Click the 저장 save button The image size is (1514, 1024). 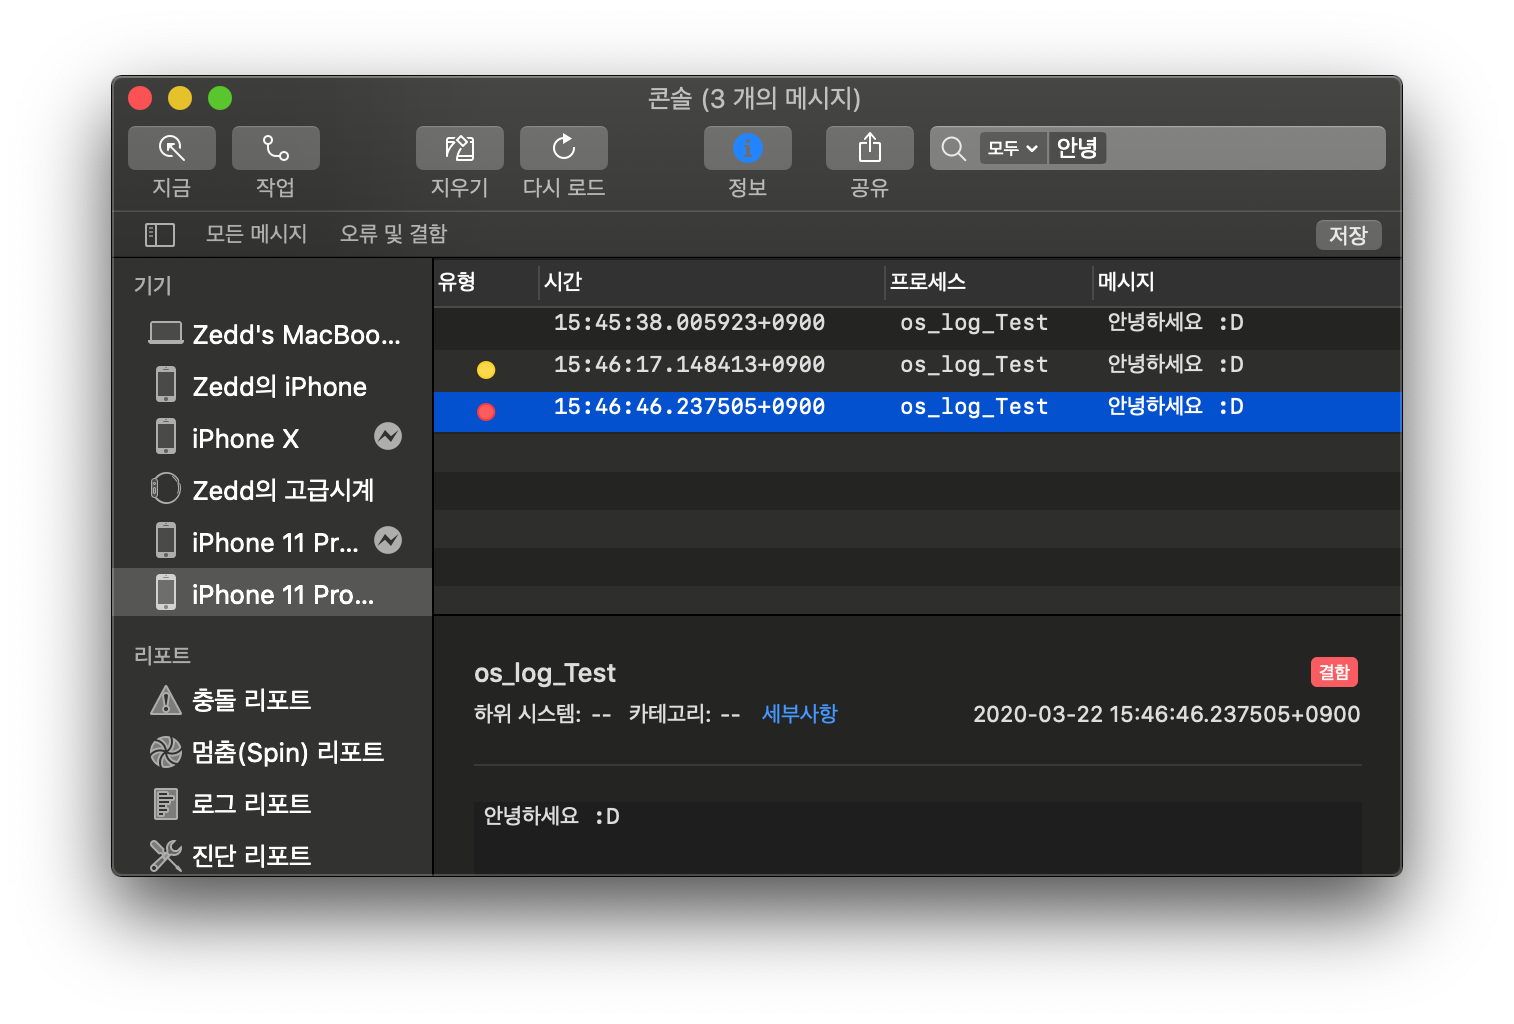[x=1348, y=235]
